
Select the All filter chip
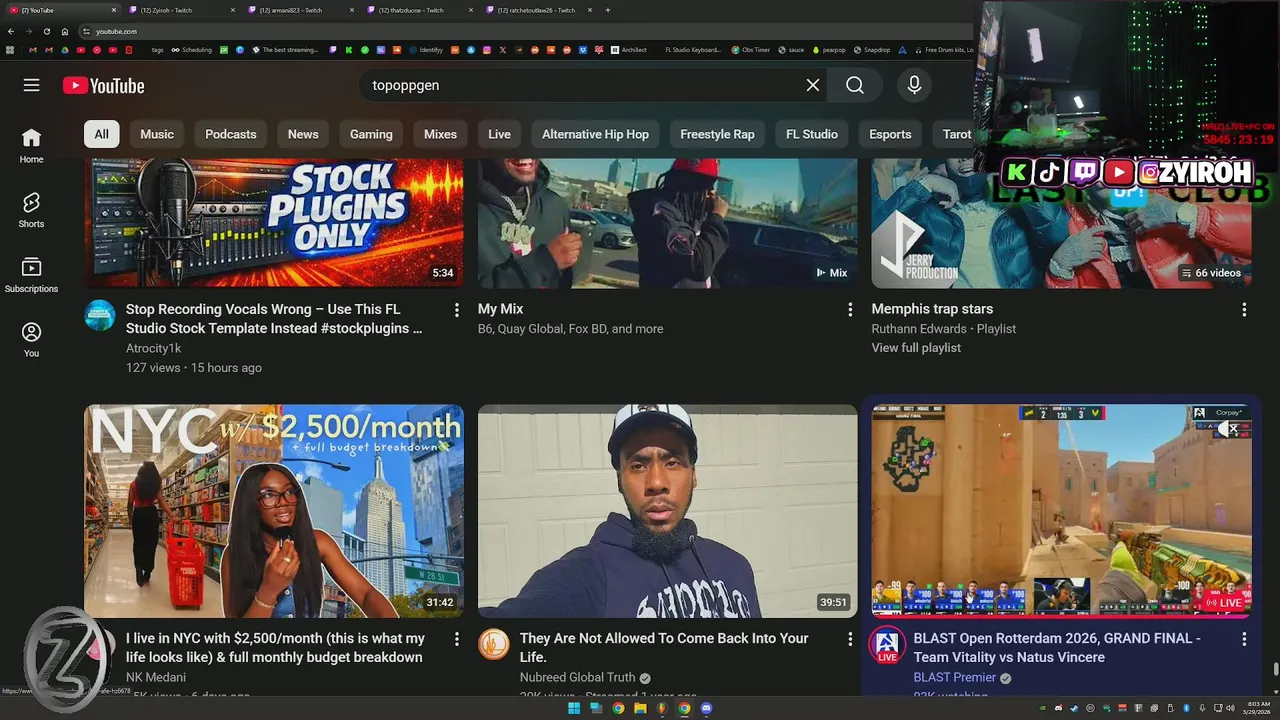pos(102,134)
